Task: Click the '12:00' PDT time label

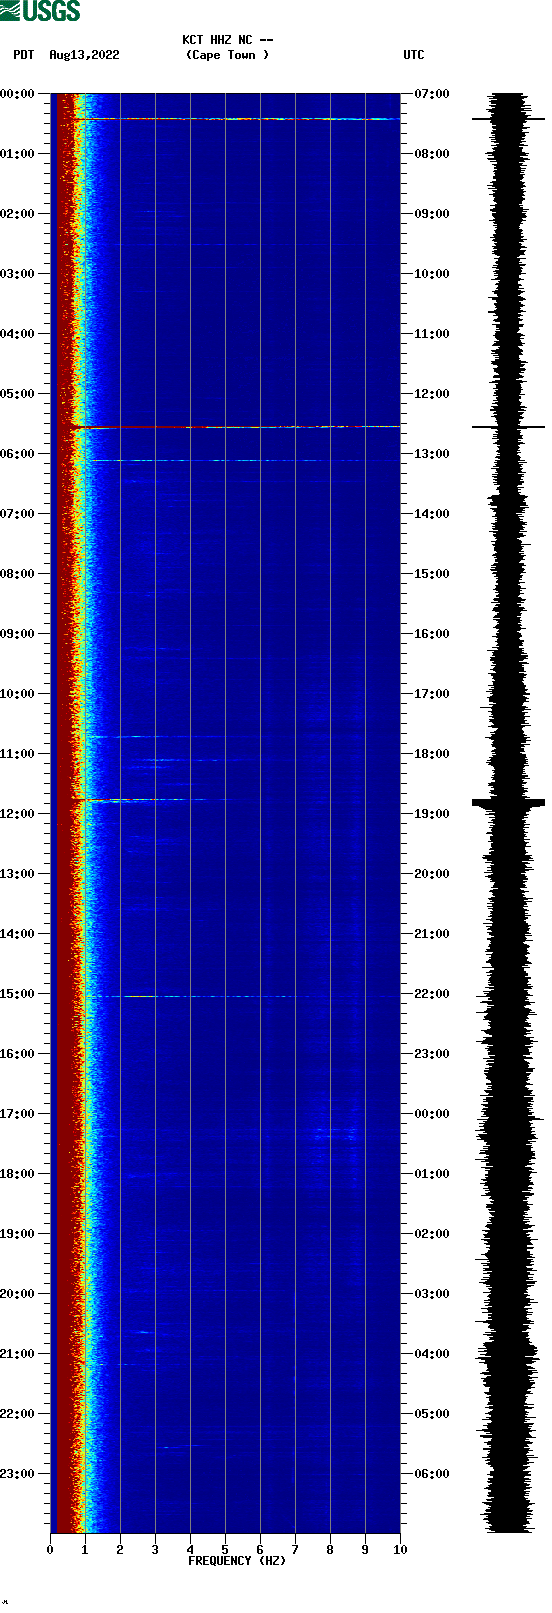Action: (x=16, y=814)
